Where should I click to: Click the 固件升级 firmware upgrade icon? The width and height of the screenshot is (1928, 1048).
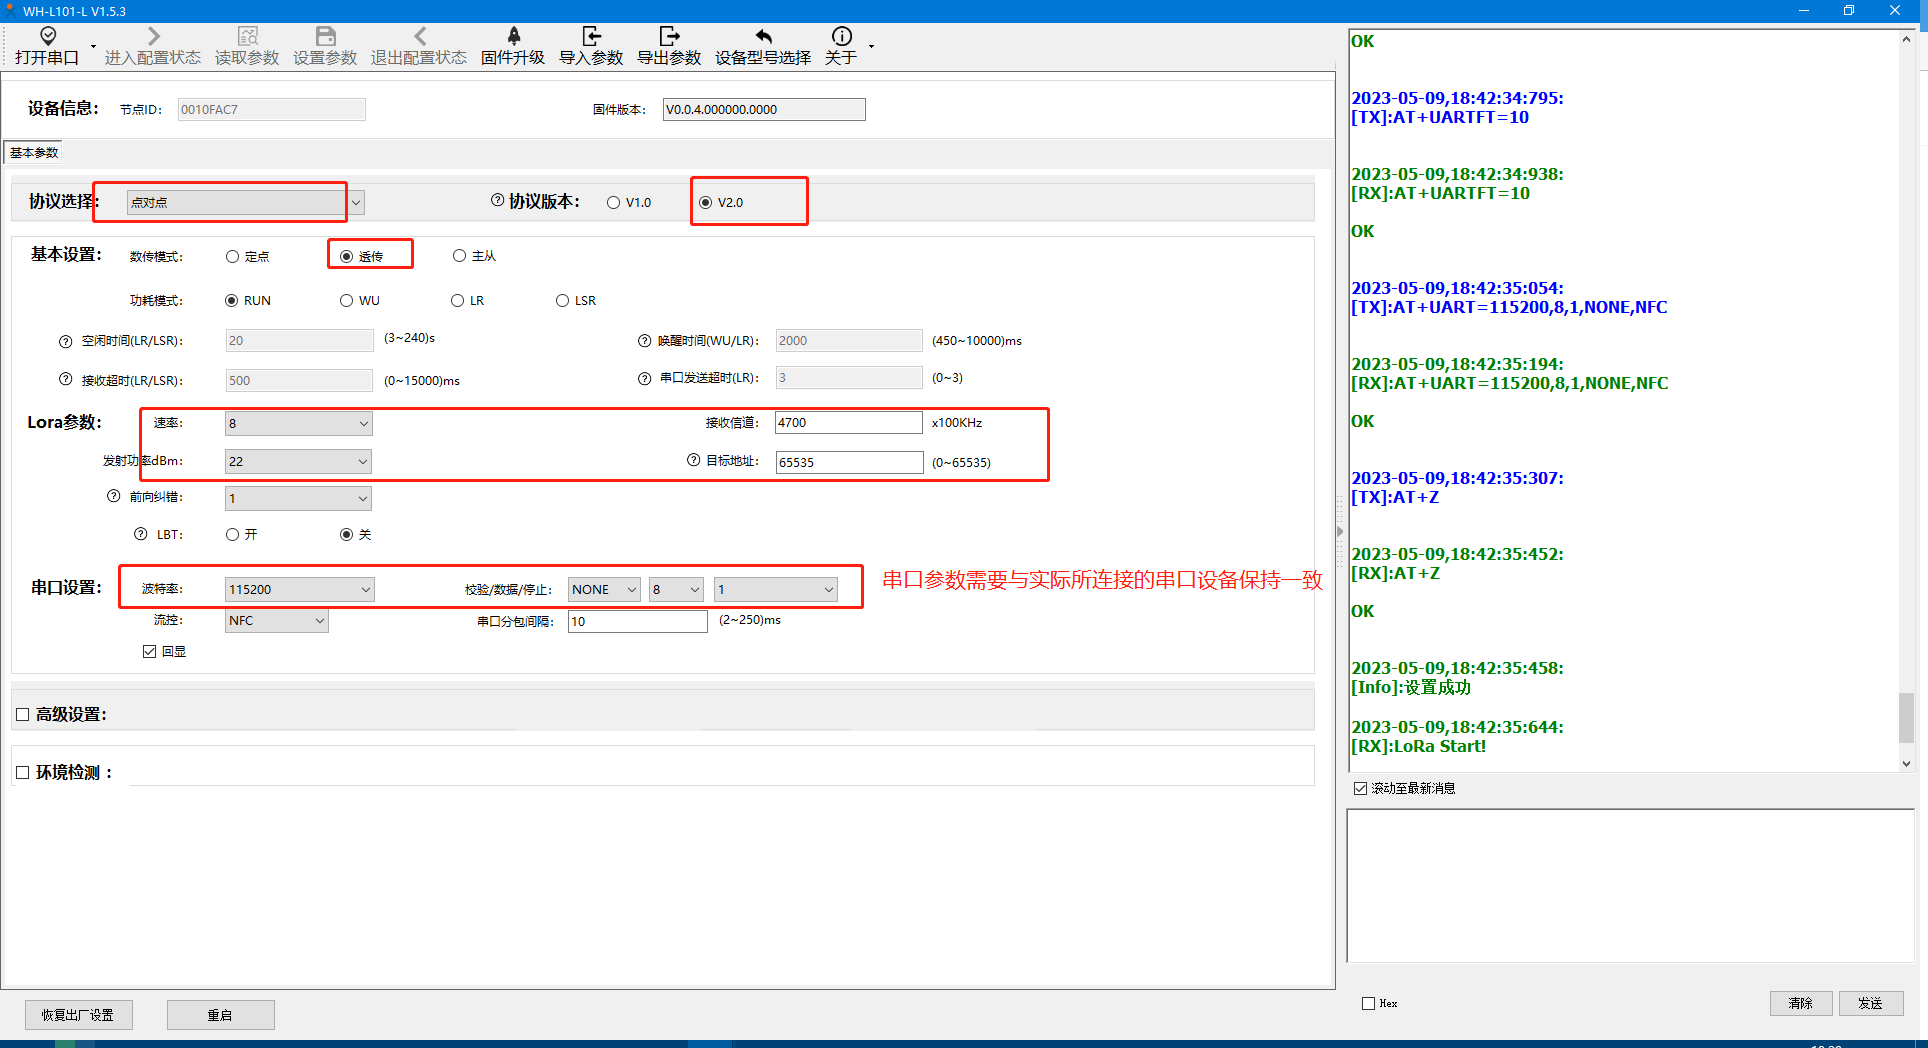pos(513,37)
